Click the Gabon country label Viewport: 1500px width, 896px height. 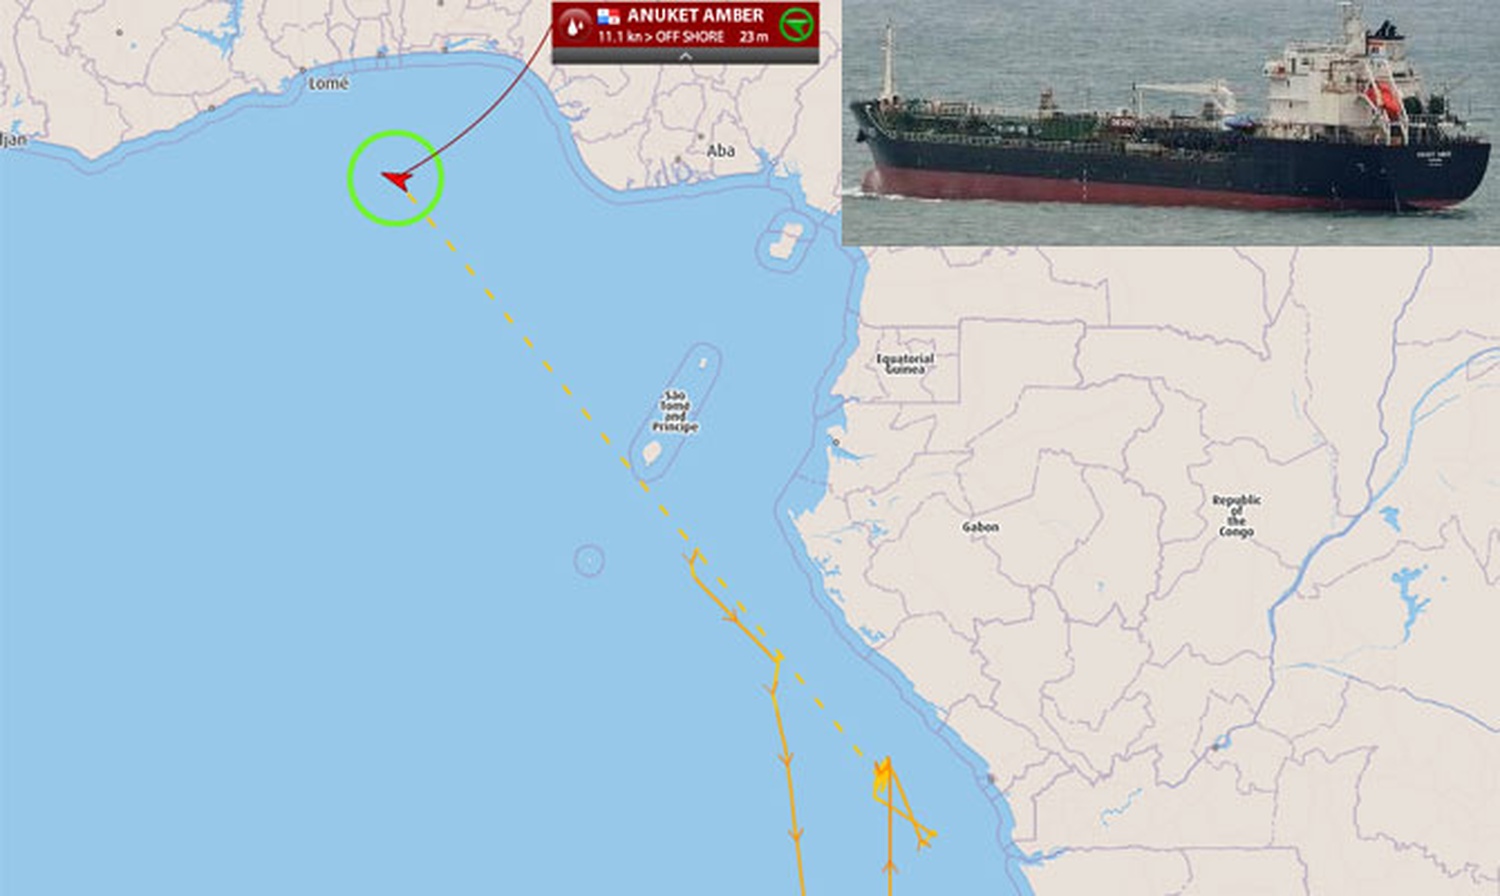click(x=980, y=526)
